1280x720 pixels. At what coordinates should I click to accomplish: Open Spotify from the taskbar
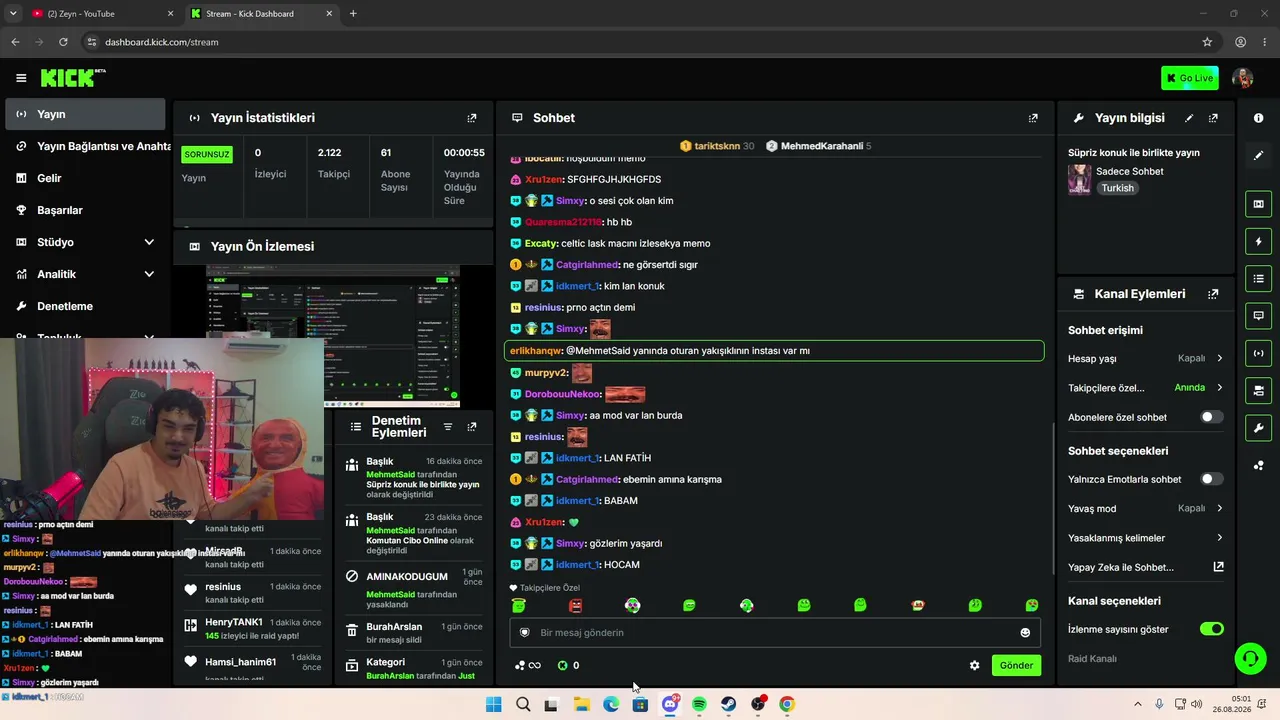699,704
